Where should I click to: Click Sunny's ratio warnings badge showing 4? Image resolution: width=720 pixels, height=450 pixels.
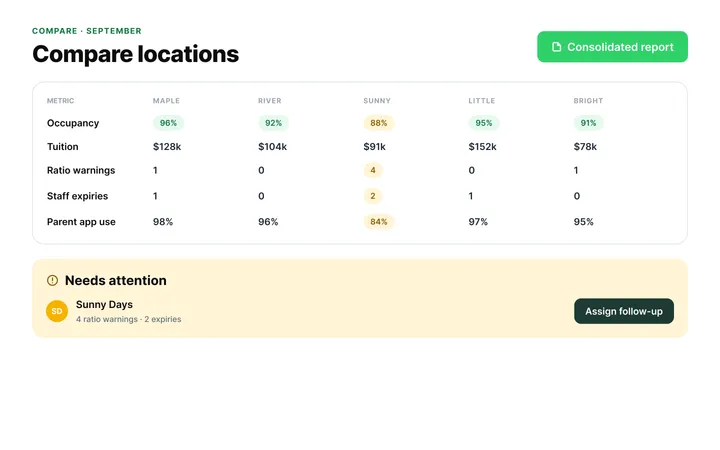[x=373, y=170]
